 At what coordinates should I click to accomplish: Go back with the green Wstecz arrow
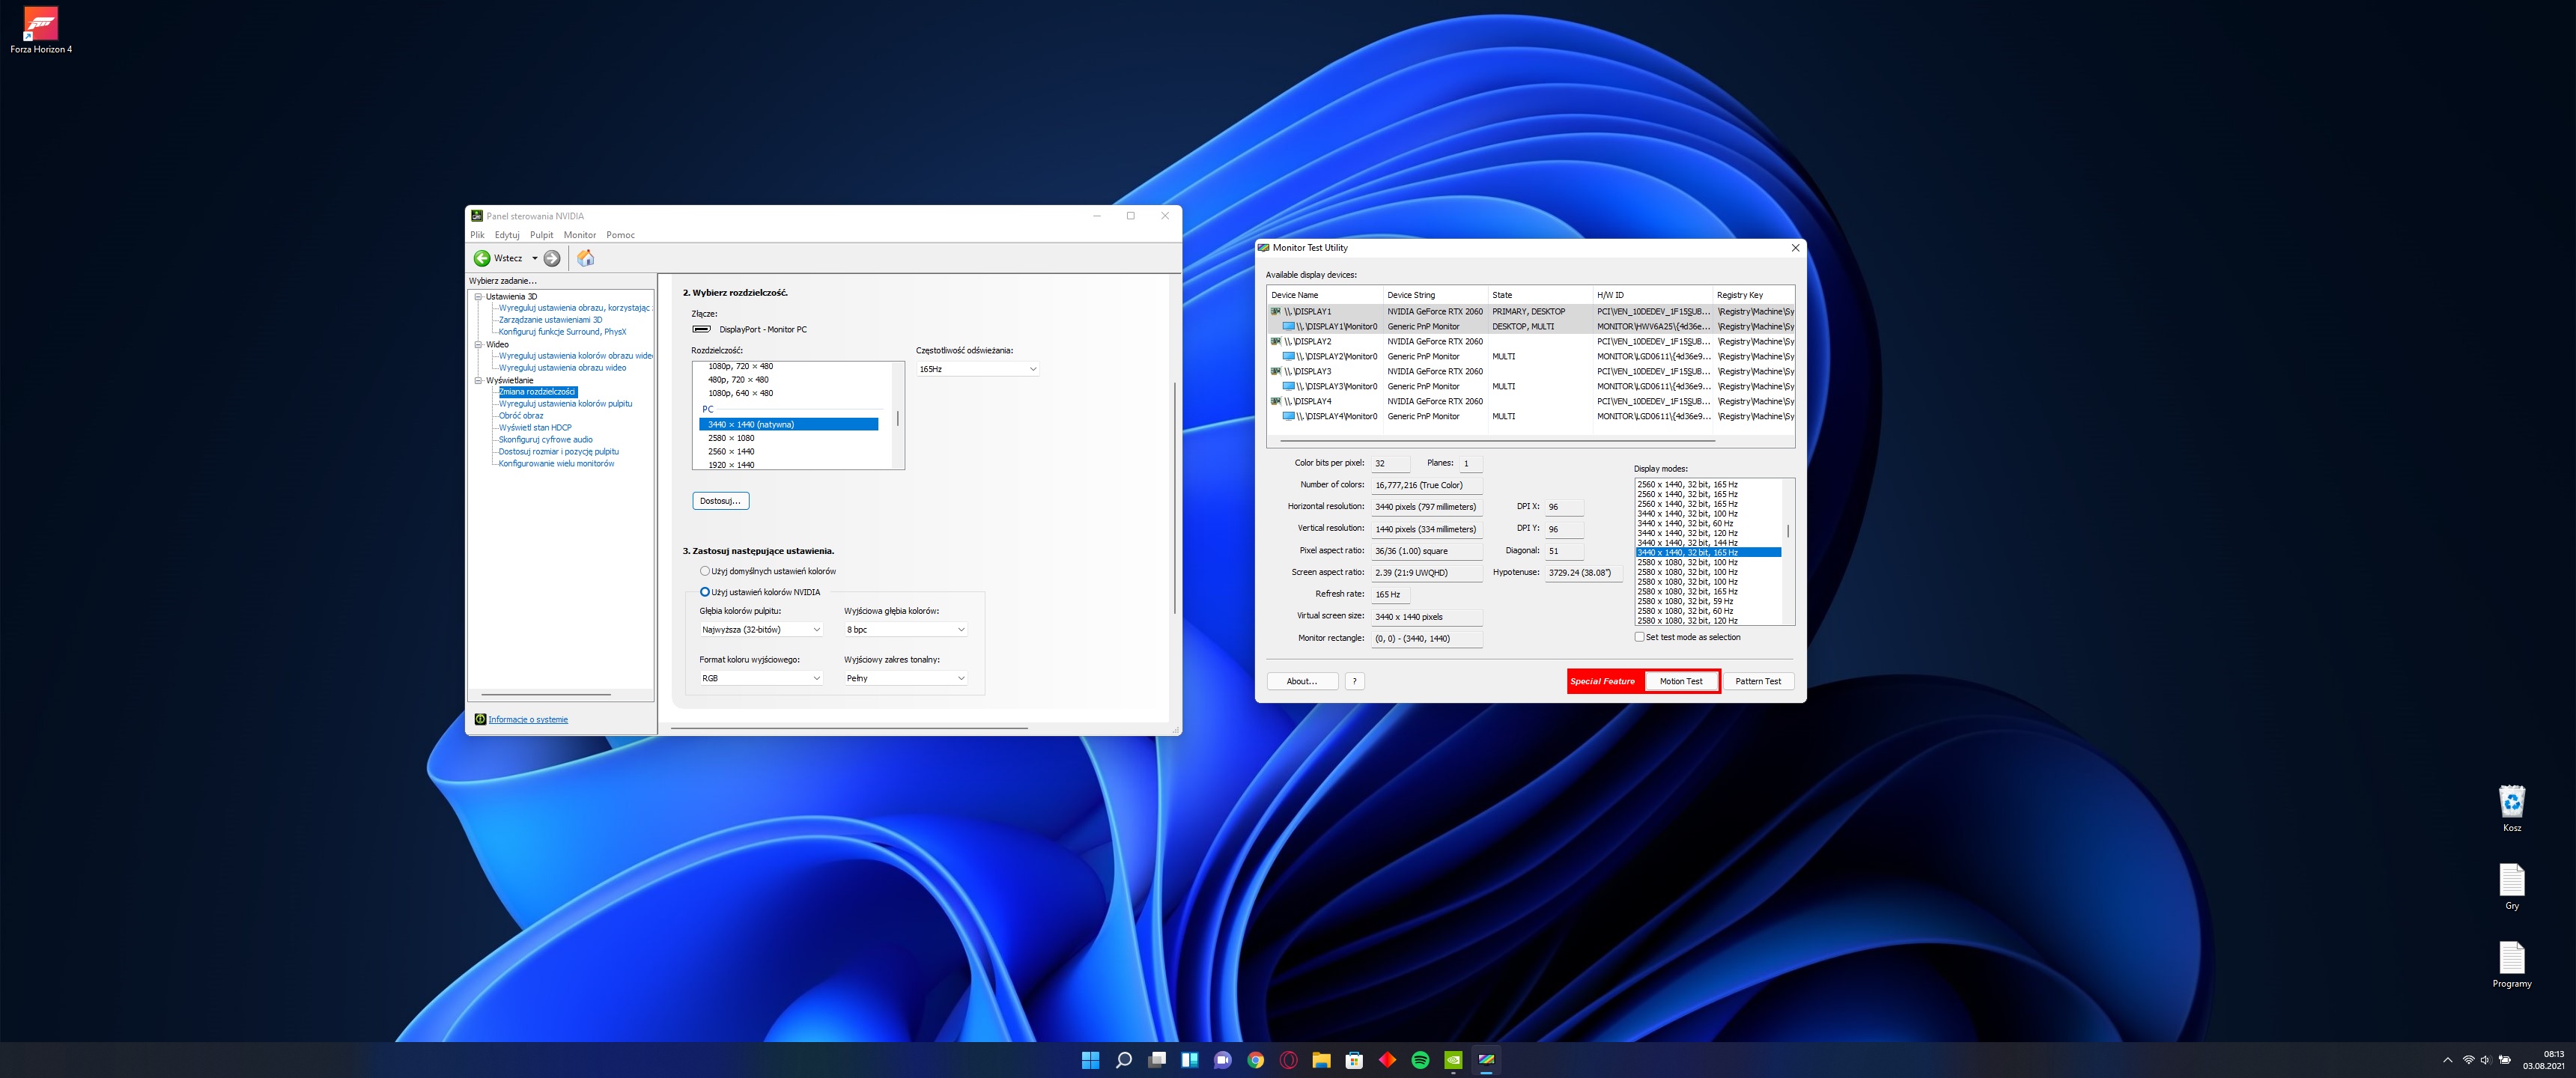pos(482,258)
